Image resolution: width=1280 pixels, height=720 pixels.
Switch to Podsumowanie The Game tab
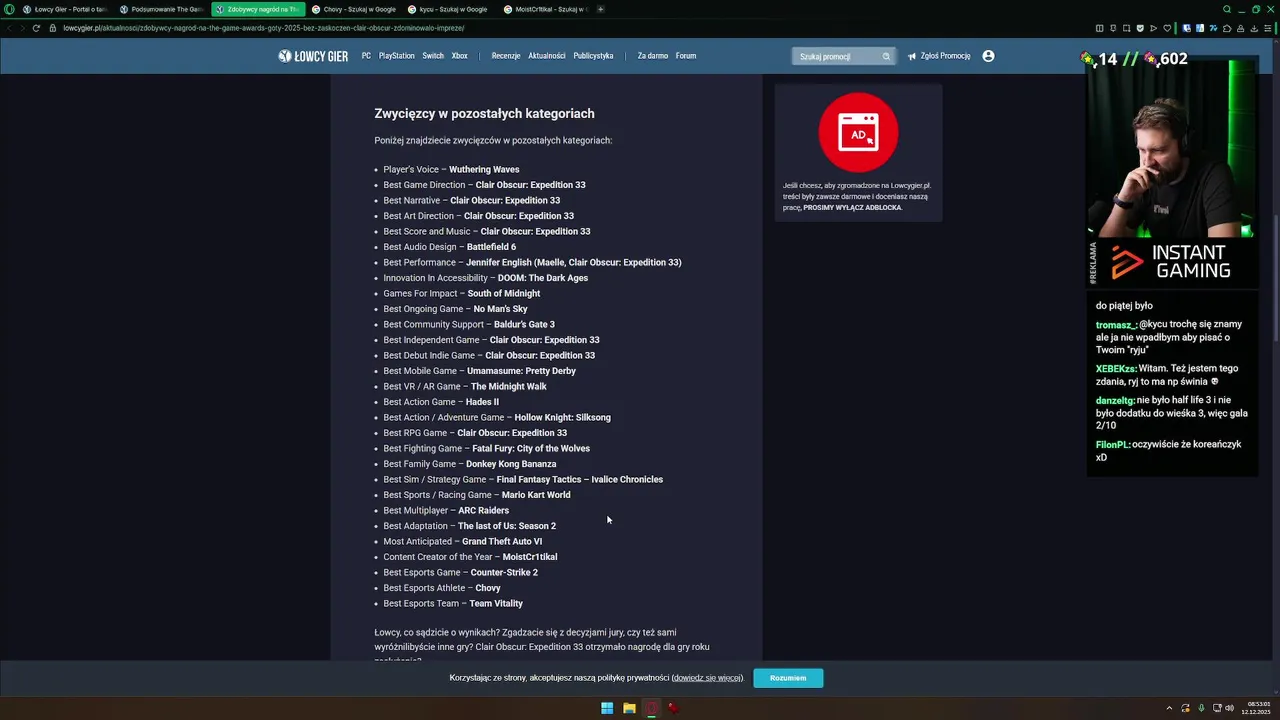pyautogui.click(x=160, y=9)
